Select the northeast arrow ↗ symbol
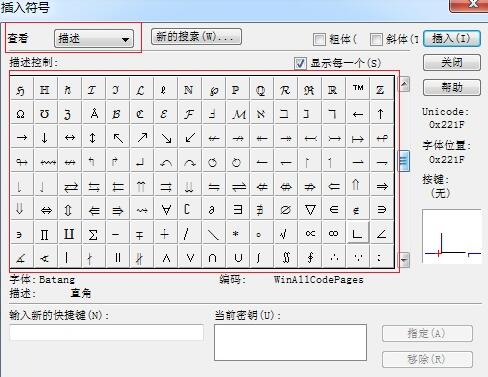The height and width of the screenshot is (377, 488). 142,137
